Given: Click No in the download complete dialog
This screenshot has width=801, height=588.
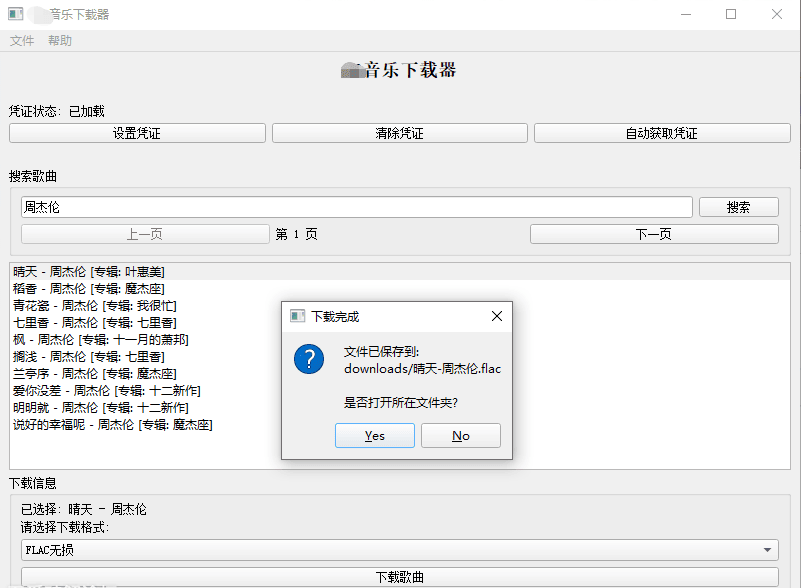Looking at the screenshot, I should (x=460, y=436).
